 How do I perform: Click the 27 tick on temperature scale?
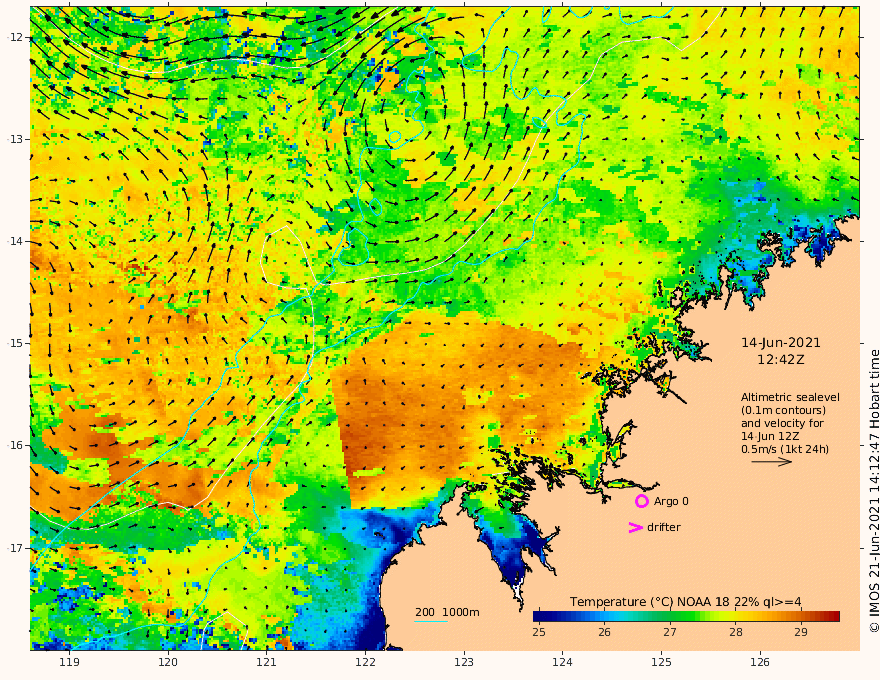pos(670,632)
